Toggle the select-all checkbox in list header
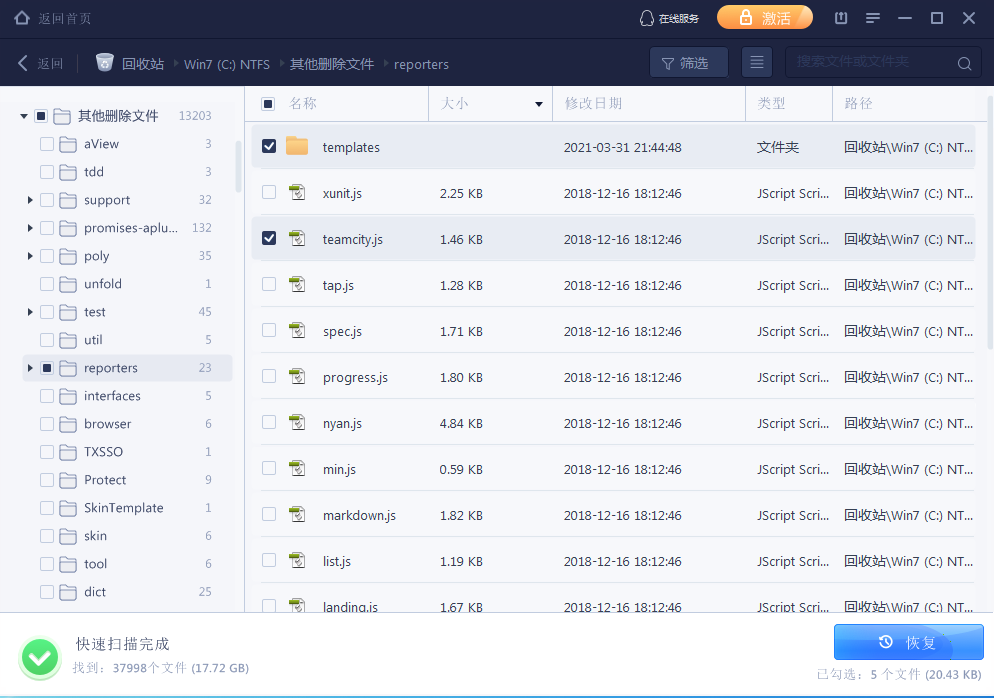The width and height of the screenshot is (994, 698). 267,103
